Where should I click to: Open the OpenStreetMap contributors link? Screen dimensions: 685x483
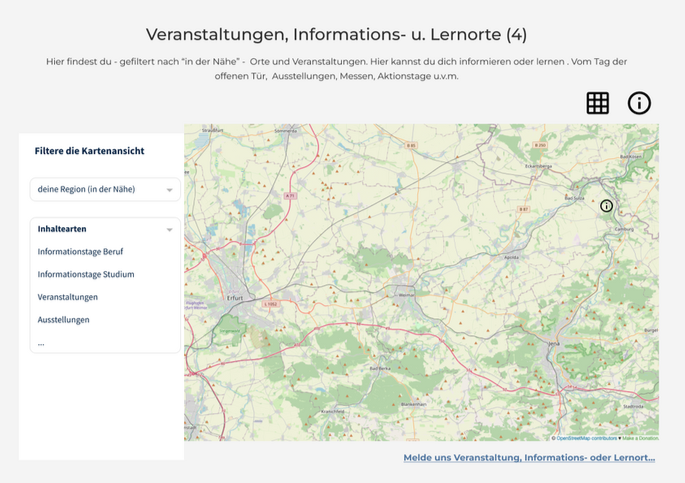click(x=587, y=438)
